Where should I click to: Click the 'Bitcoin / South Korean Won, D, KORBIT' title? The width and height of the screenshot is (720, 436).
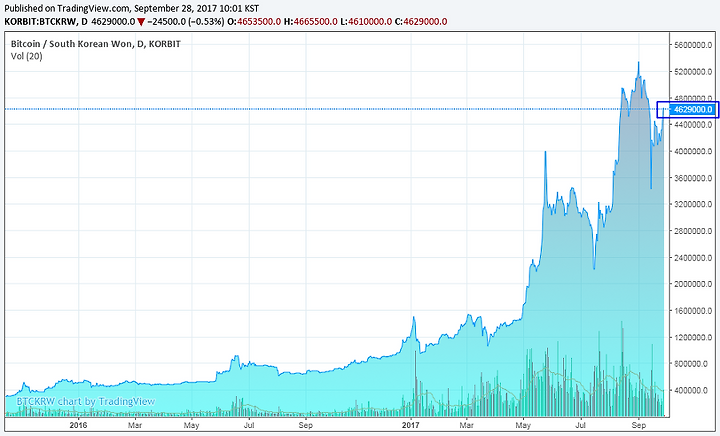[96, 44]
